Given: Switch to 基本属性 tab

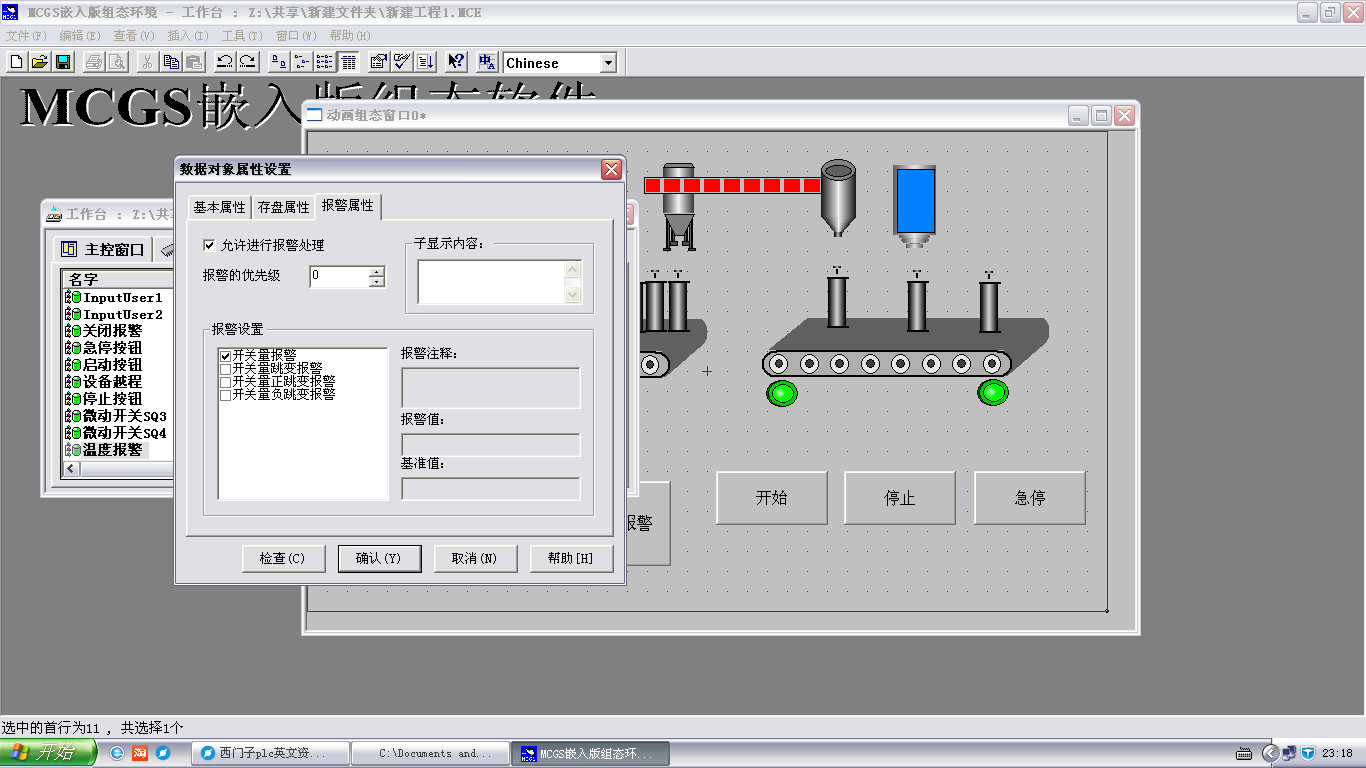Looking at the screenshot, I should [219, 207].
